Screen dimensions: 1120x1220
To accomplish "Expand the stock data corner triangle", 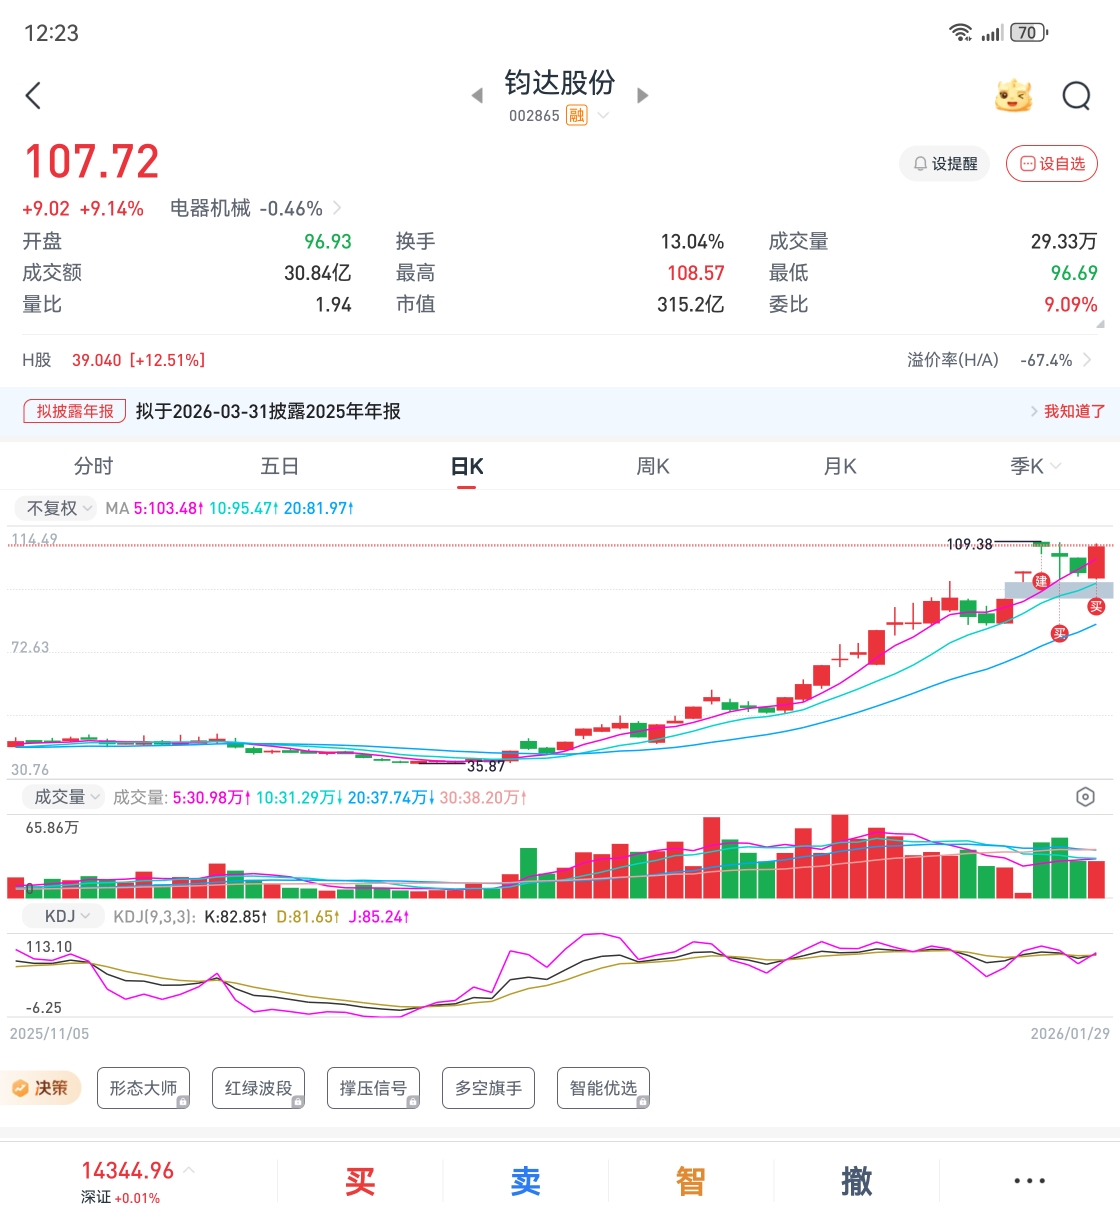I will click(x=1100, y=323).
